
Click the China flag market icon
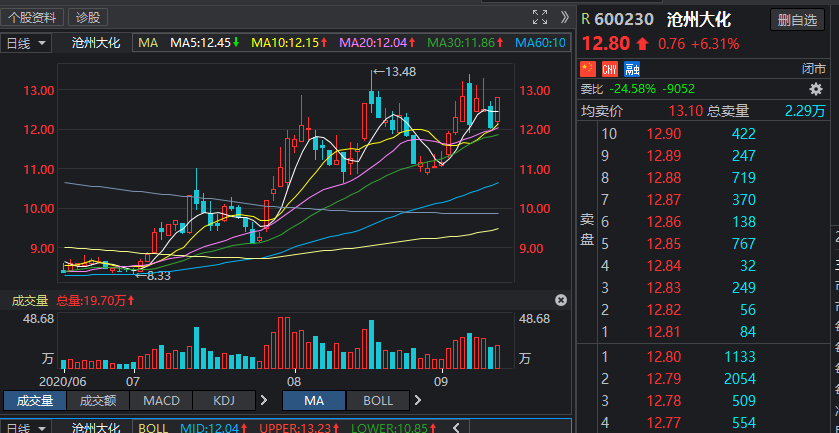[x=588, y=68]
